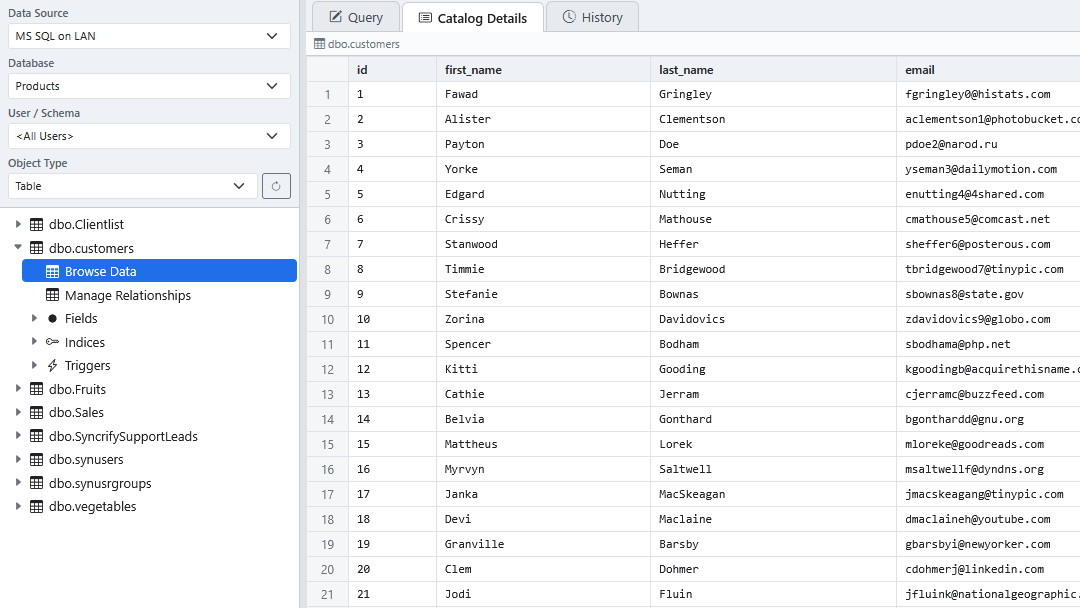This screenshot has width=1080, height=608.
Task: Expand the dbo.Sales tree node
Action: [19, 412]
